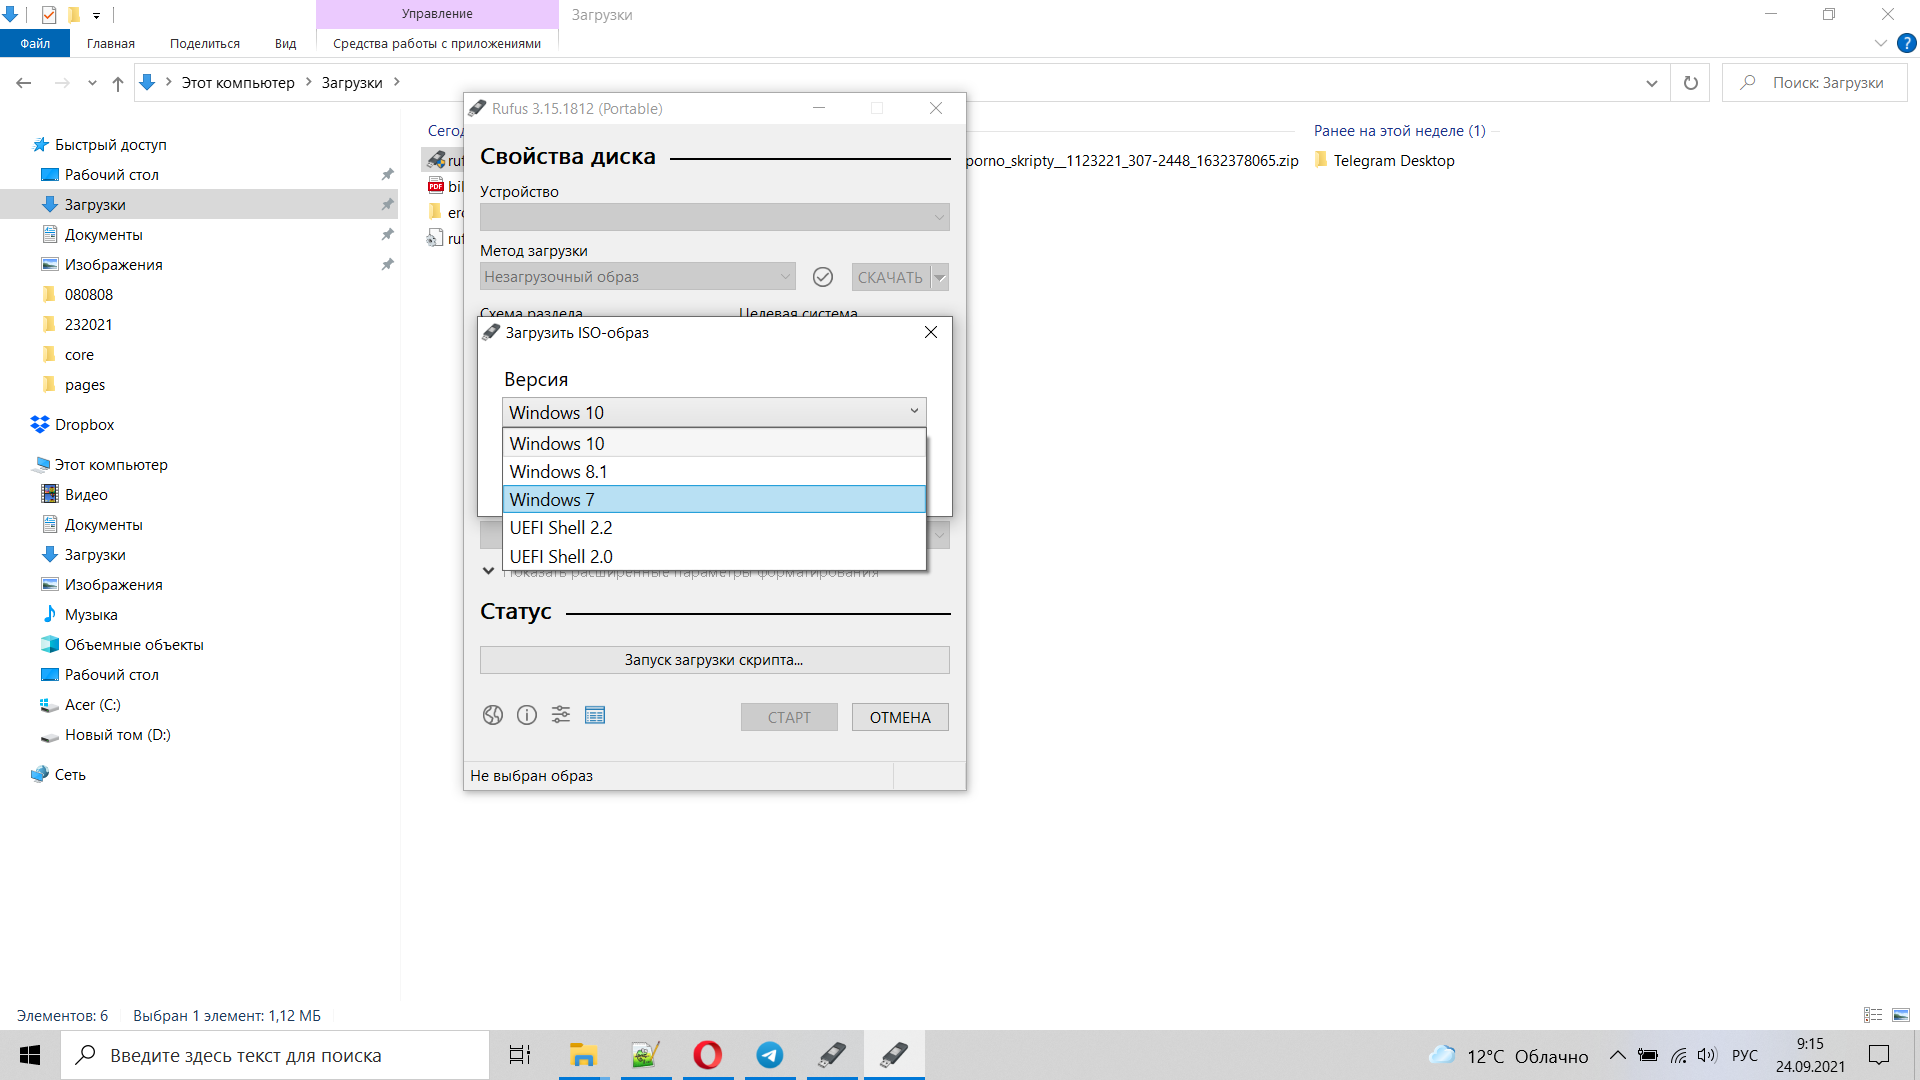Click the Поиск: Загрузки search field
The height and width of the screenshot is (1080, 1920).
point(1828,83)
